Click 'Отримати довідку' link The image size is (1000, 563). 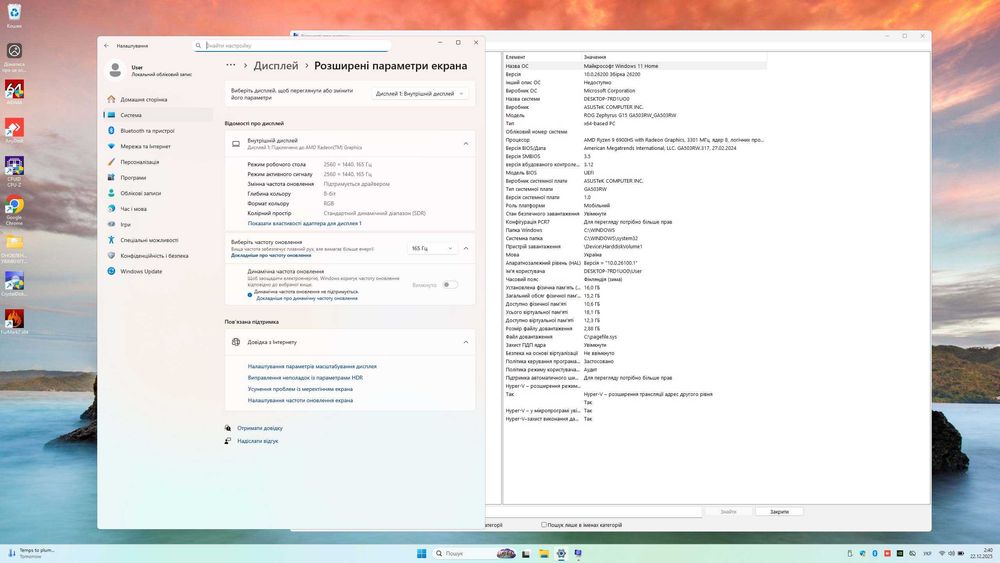[x=260, y=428]
